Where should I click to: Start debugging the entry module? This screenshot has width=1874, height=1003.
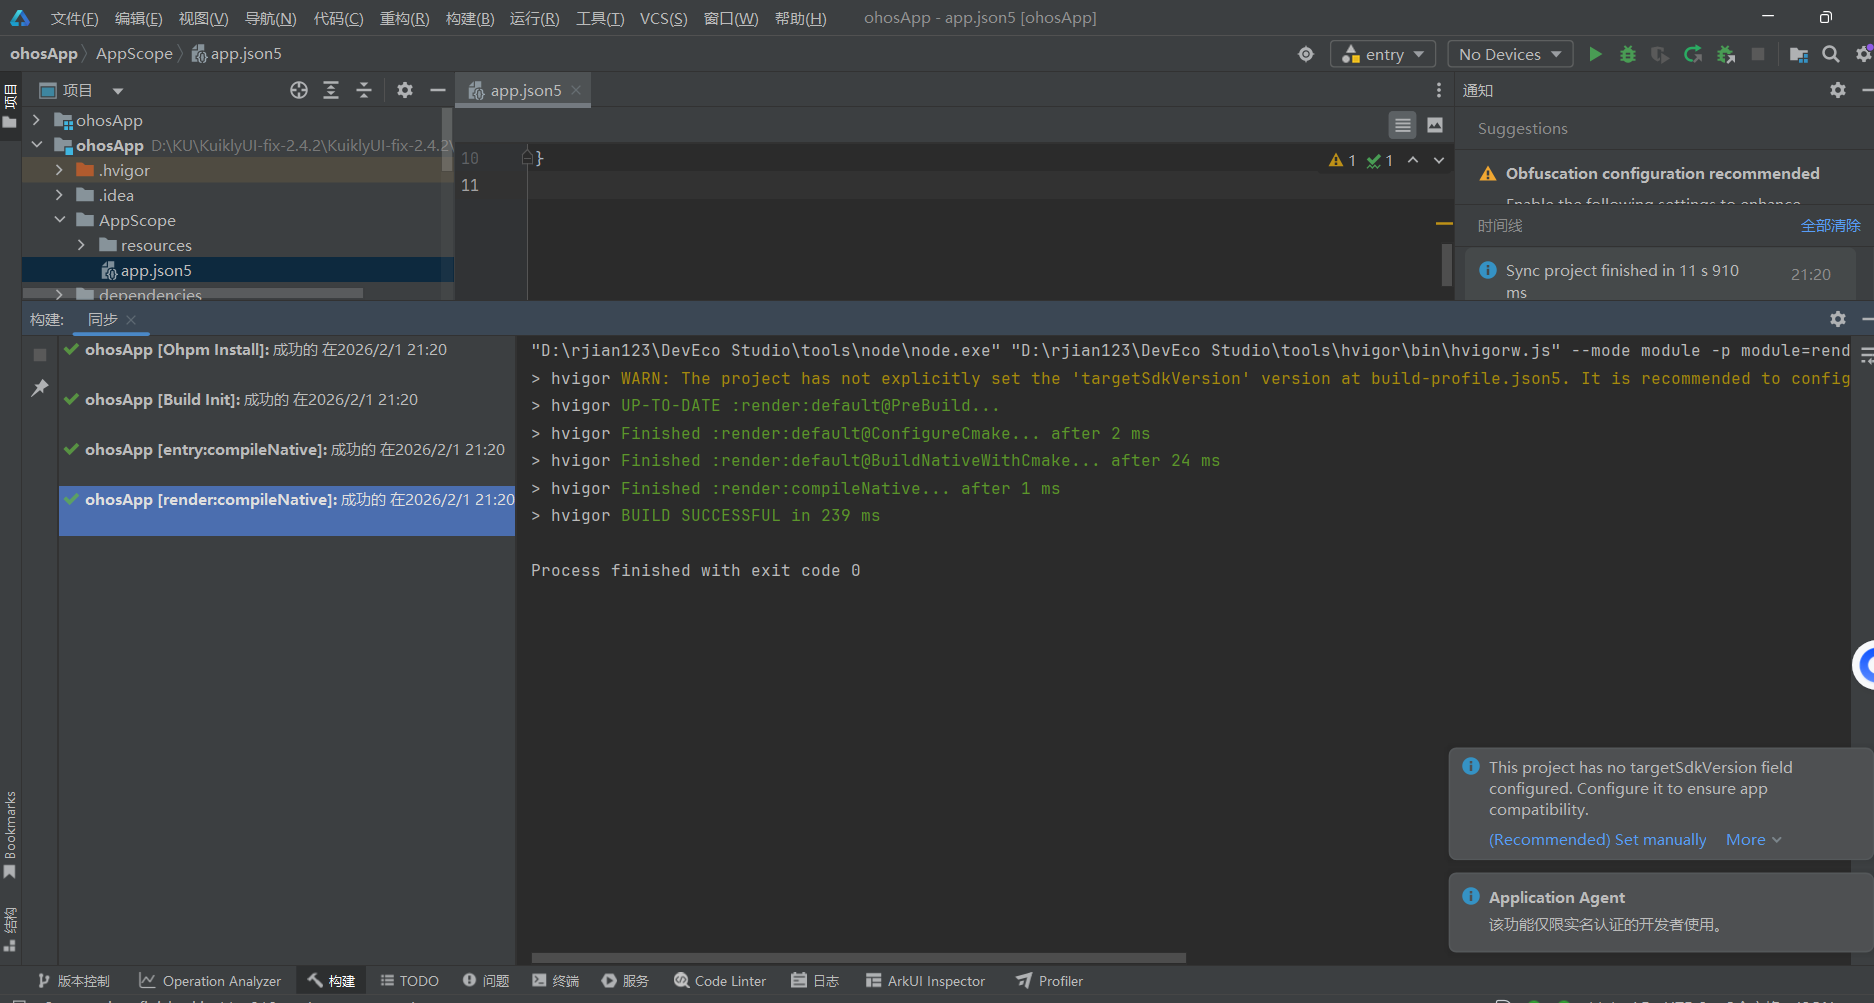click(1628, 54)
